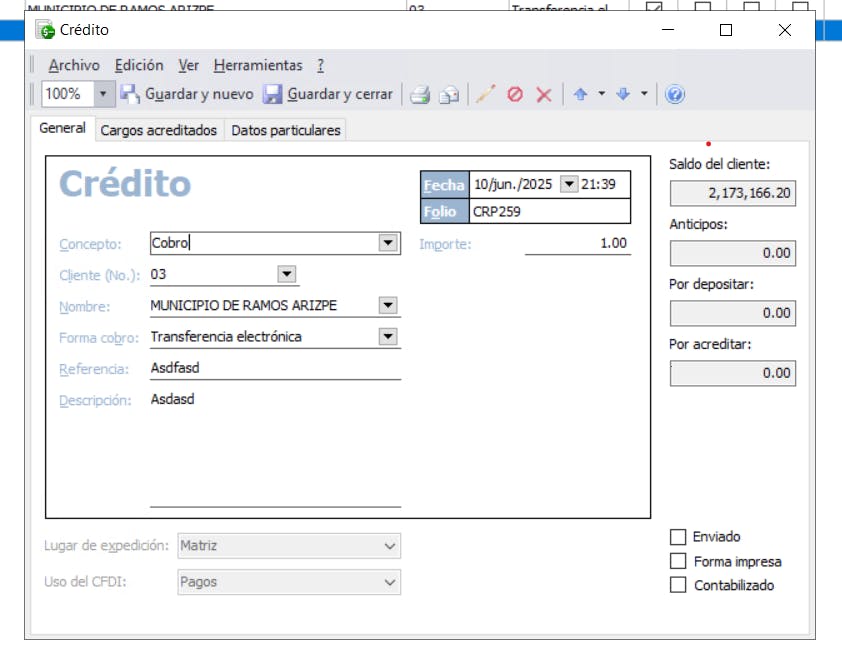Click the Descripción text Asdasd

tap(172, 399)
